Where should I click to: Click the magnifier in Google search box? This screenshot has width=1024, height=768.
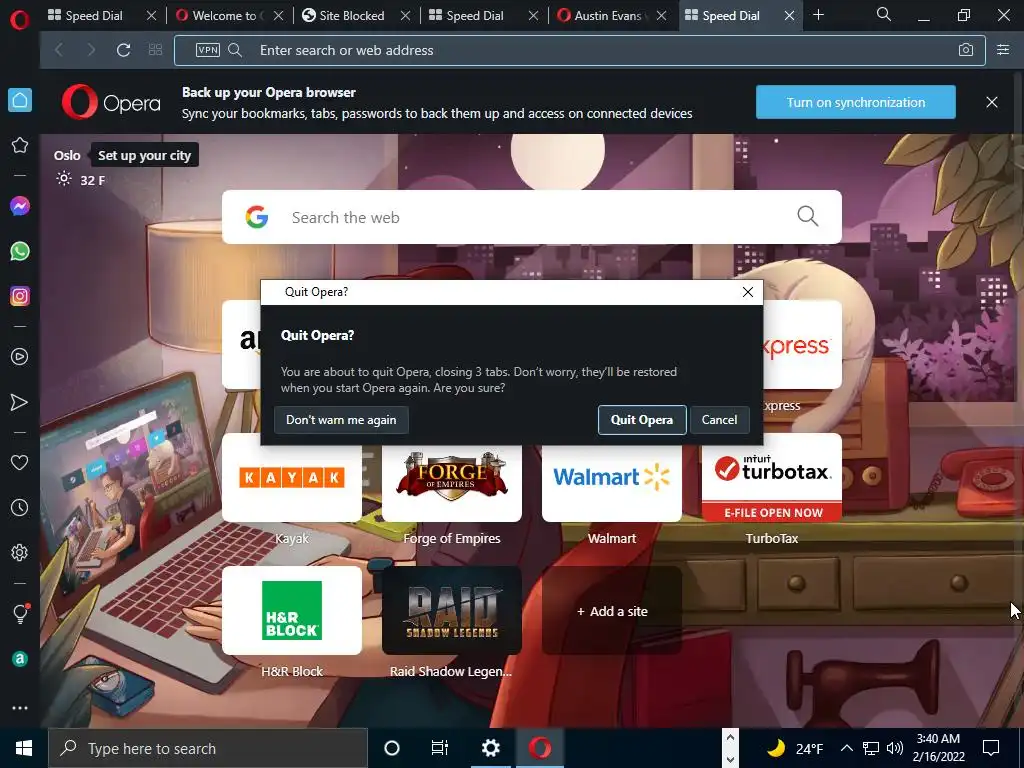click(x=808, y=216)
